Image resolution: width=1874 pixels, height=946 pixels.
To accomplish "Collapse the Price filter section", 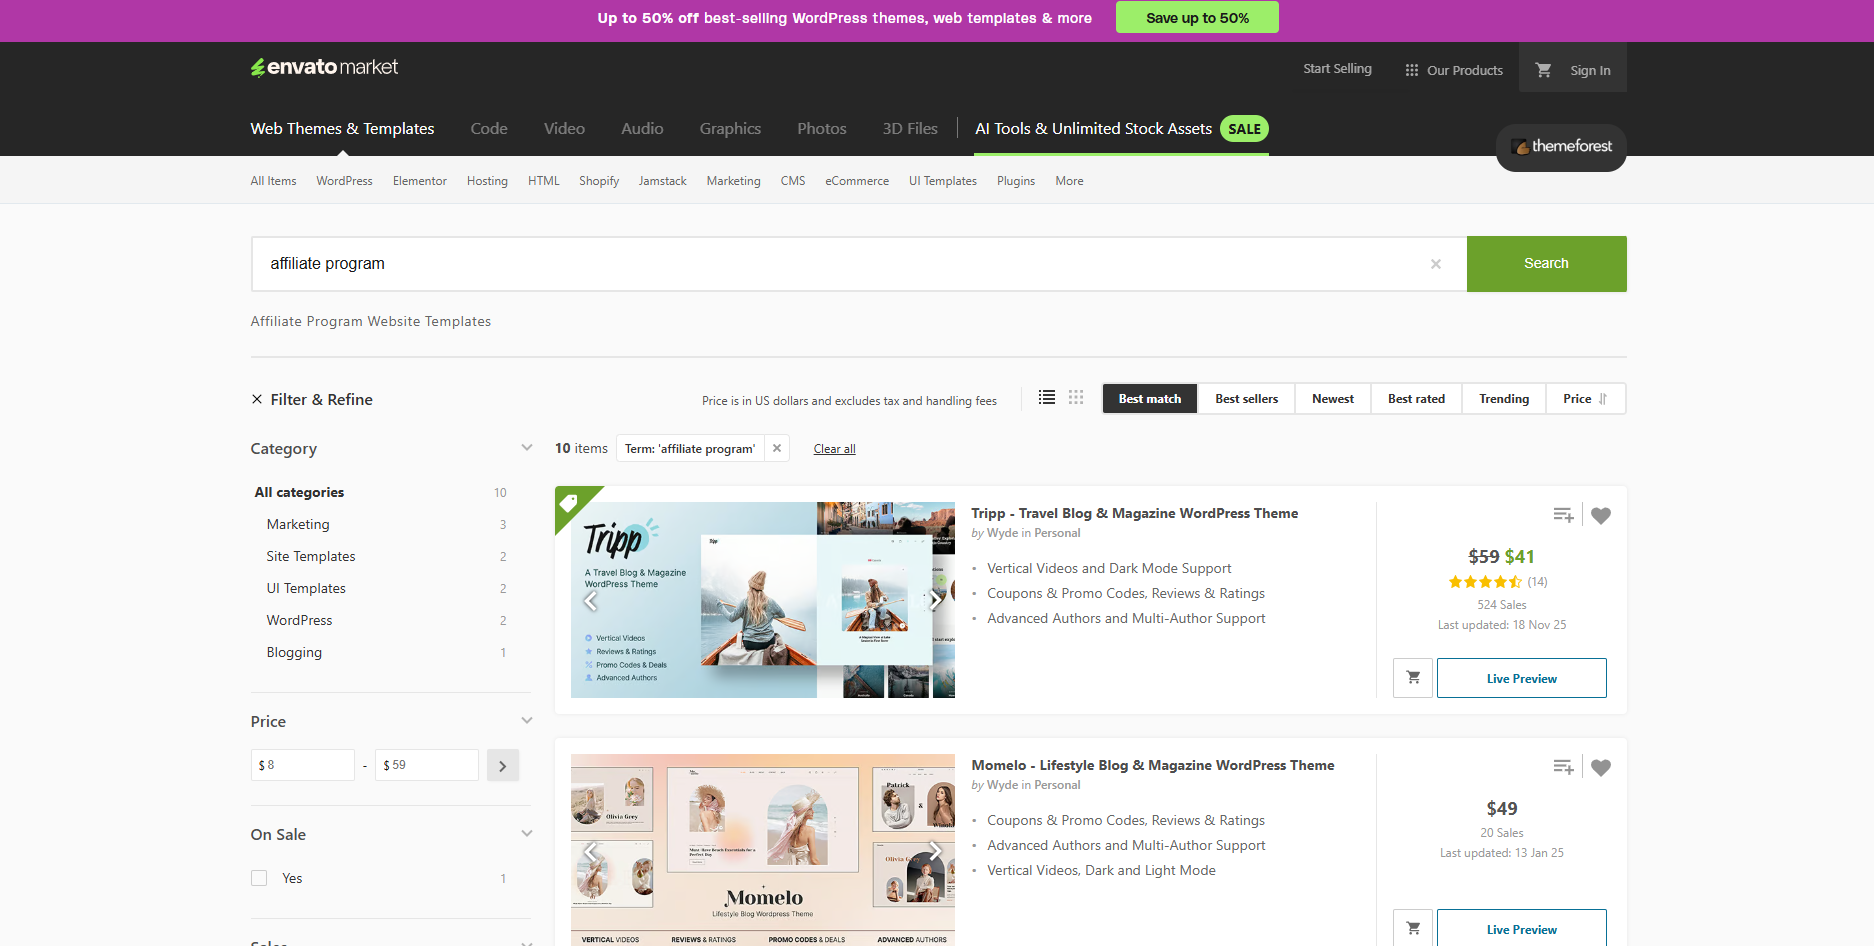I will pos(526,721).
